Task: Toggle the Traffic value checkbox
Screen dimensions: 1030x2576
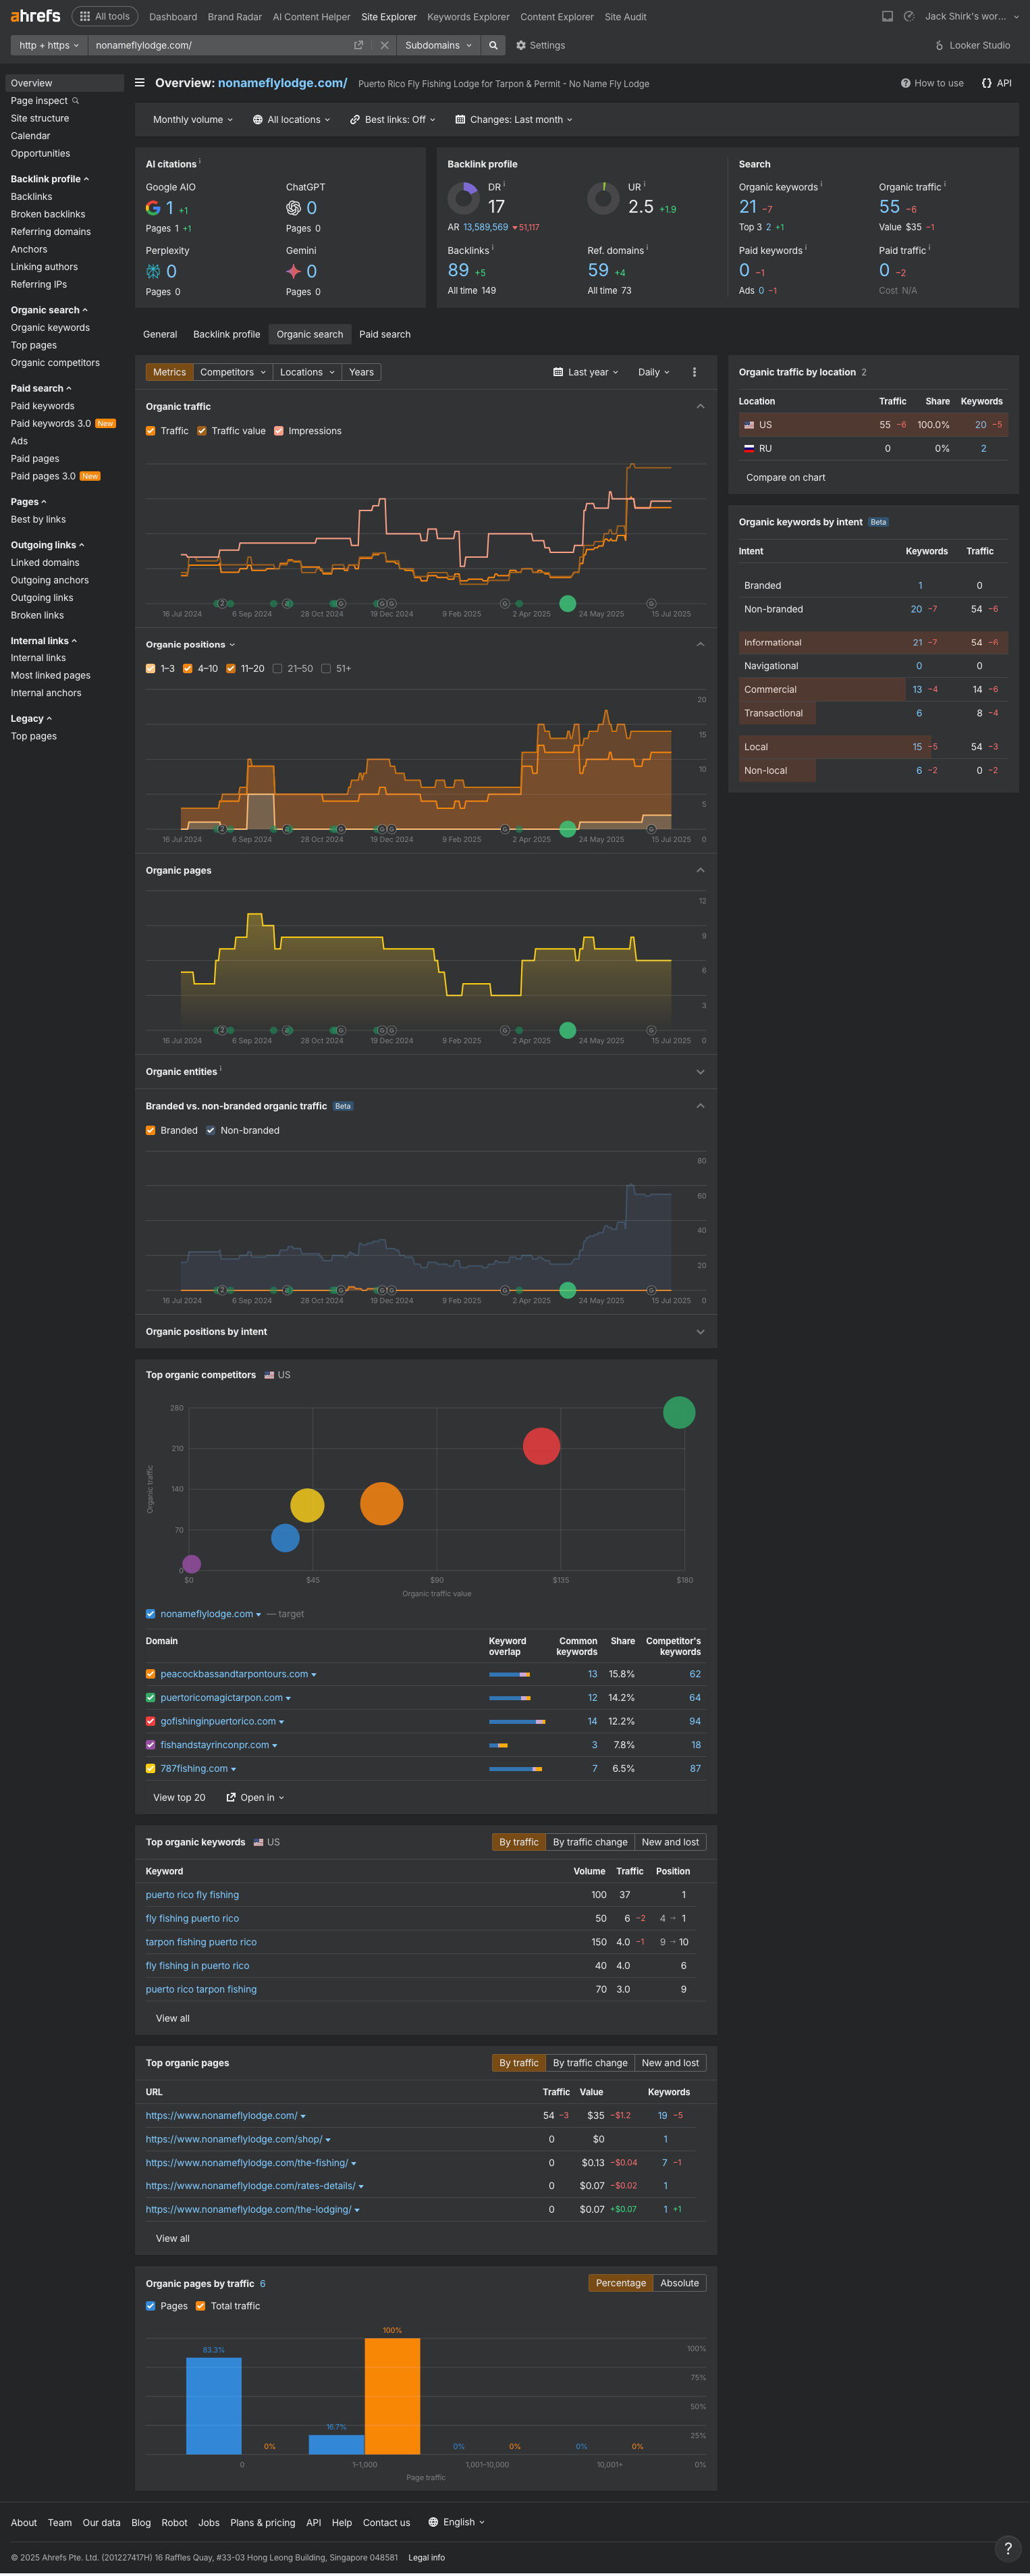Action: tap(201, 431)
